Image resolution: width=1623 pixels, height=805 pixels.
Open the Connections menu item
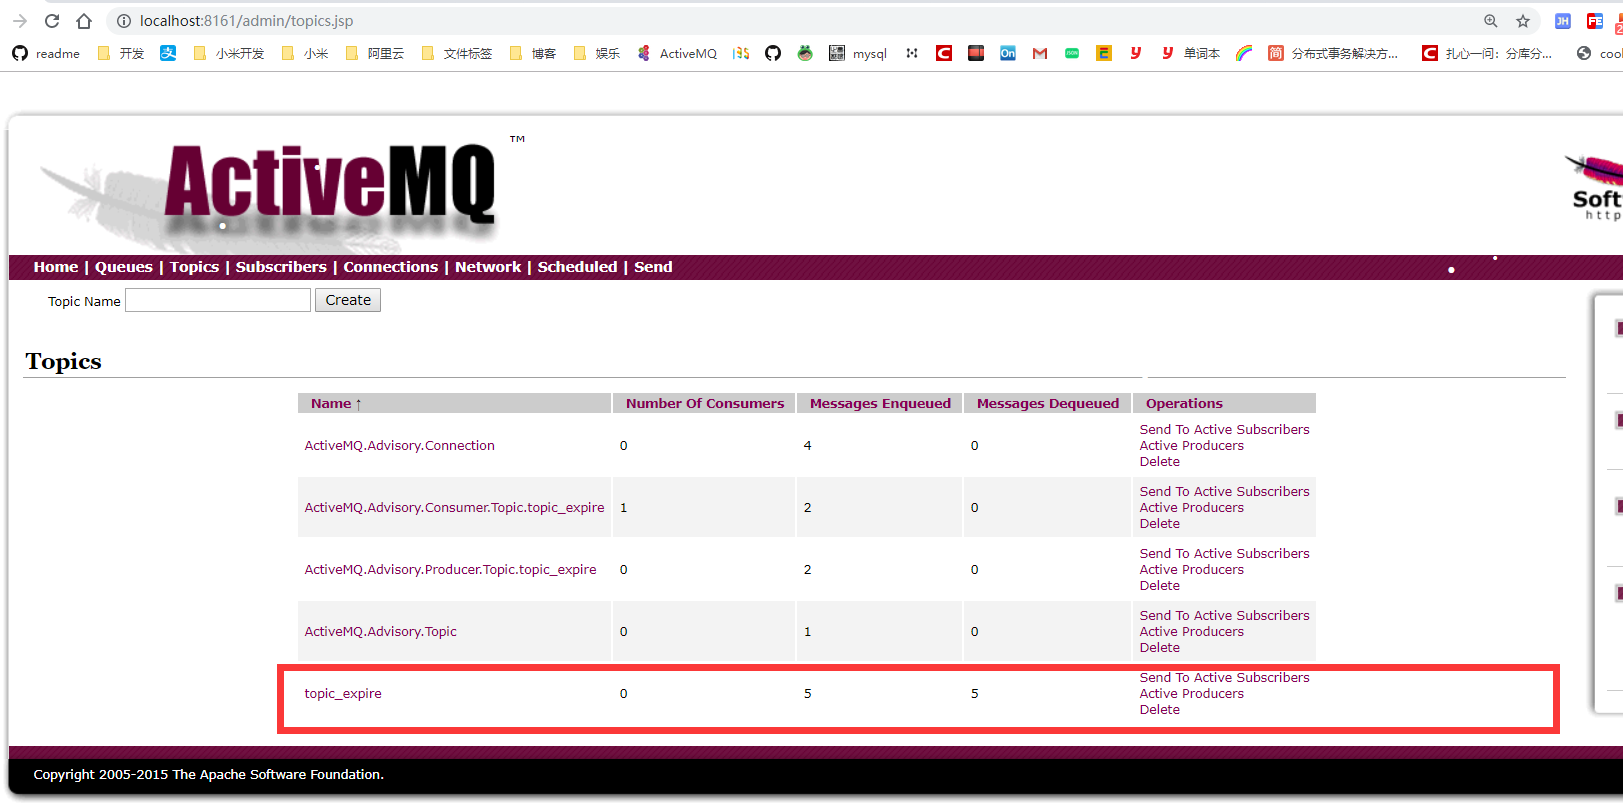pos(391,267)
